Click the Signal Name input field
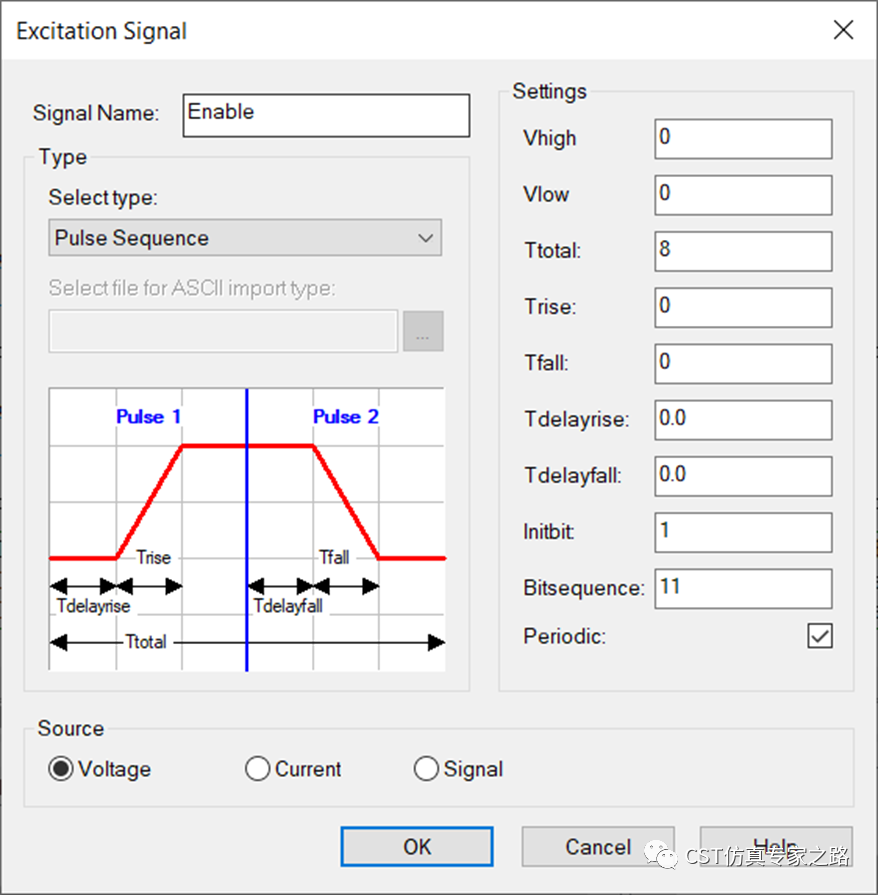The width and height of the screenshot is (878, 895). pyautogui.click(x=326, y=114)
